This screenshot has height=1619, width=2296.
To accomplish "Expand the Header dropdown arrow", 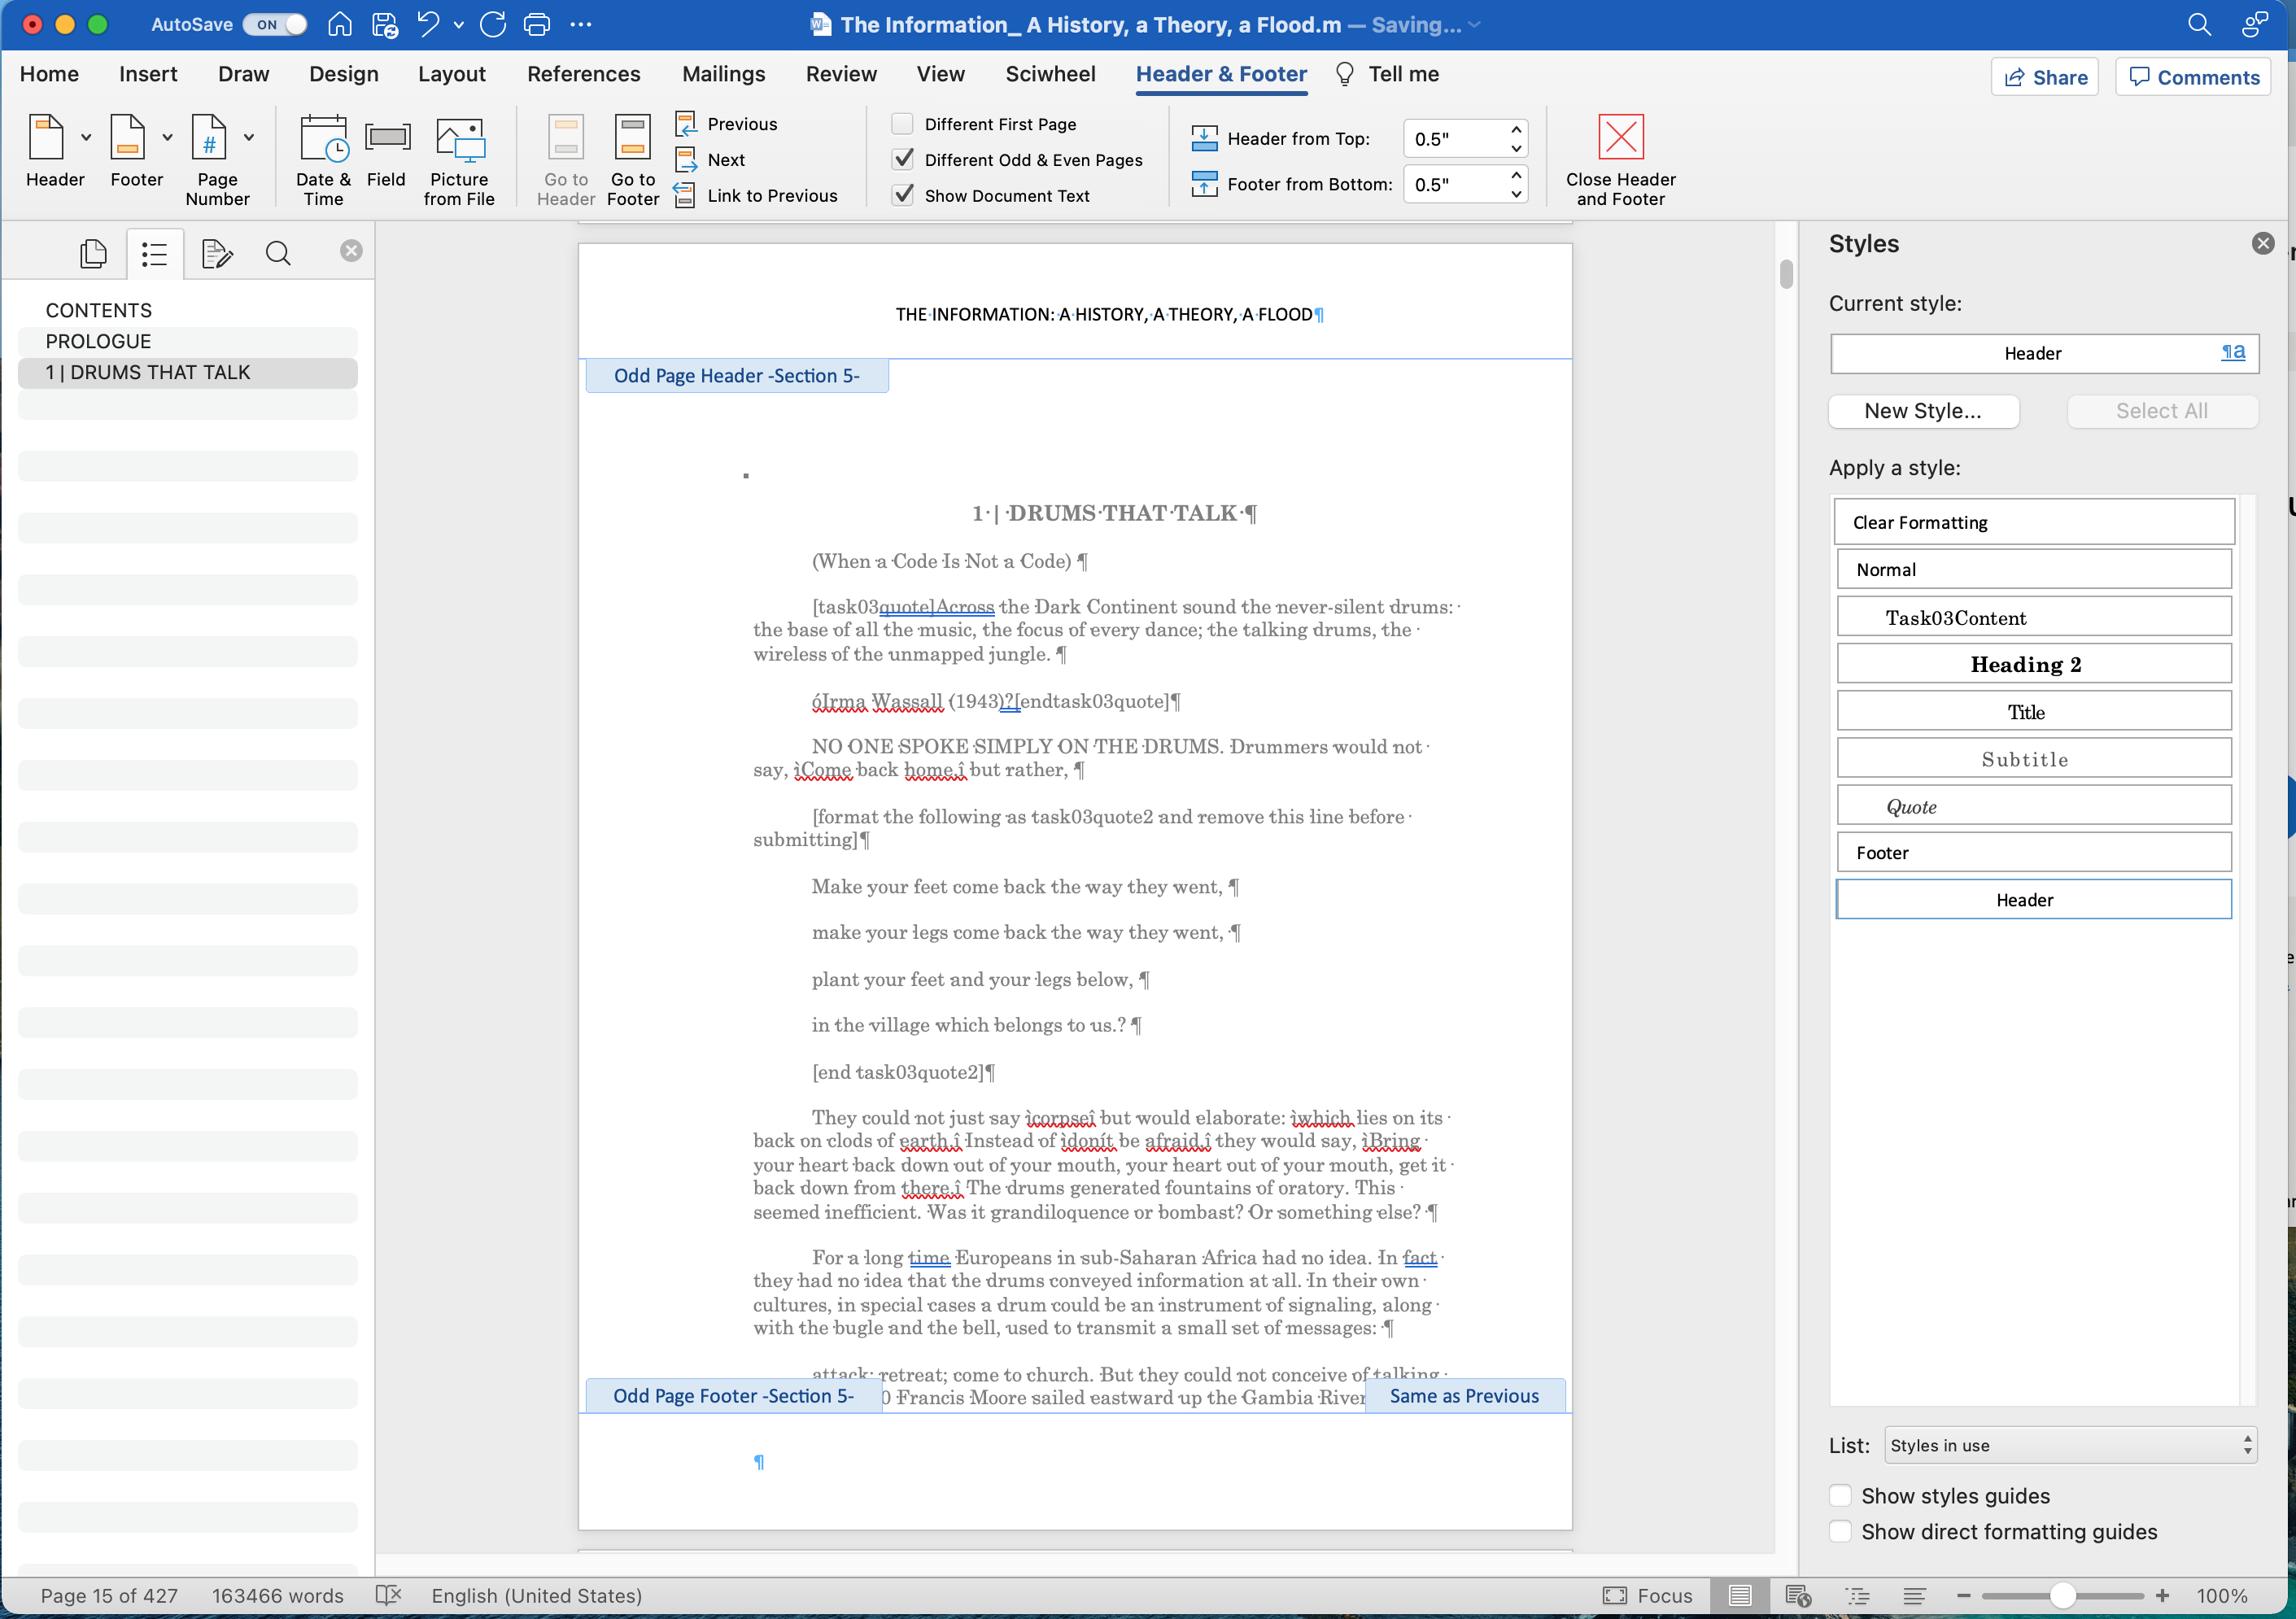I will 86,138.
